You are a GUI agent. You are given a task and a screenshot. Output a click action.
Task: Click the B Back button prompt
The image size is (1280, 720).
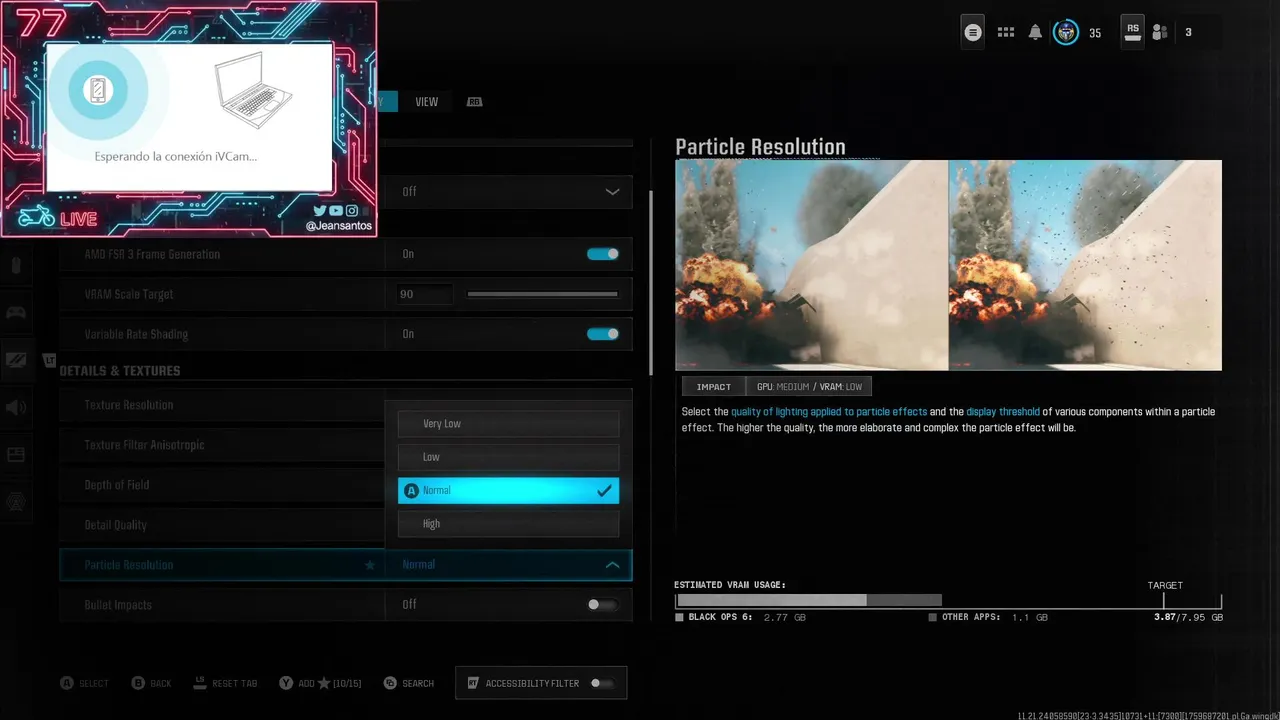tap(151, 683)
